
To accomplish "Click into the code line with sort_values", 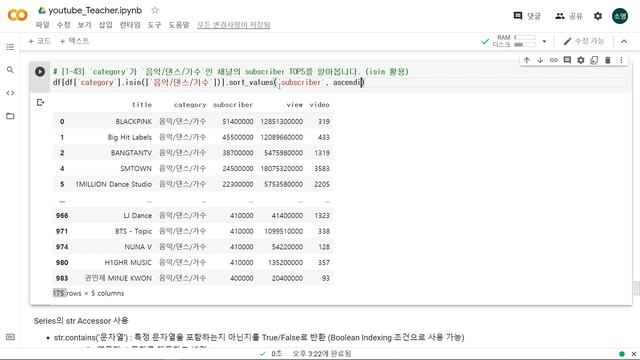I will click(209, 82).
